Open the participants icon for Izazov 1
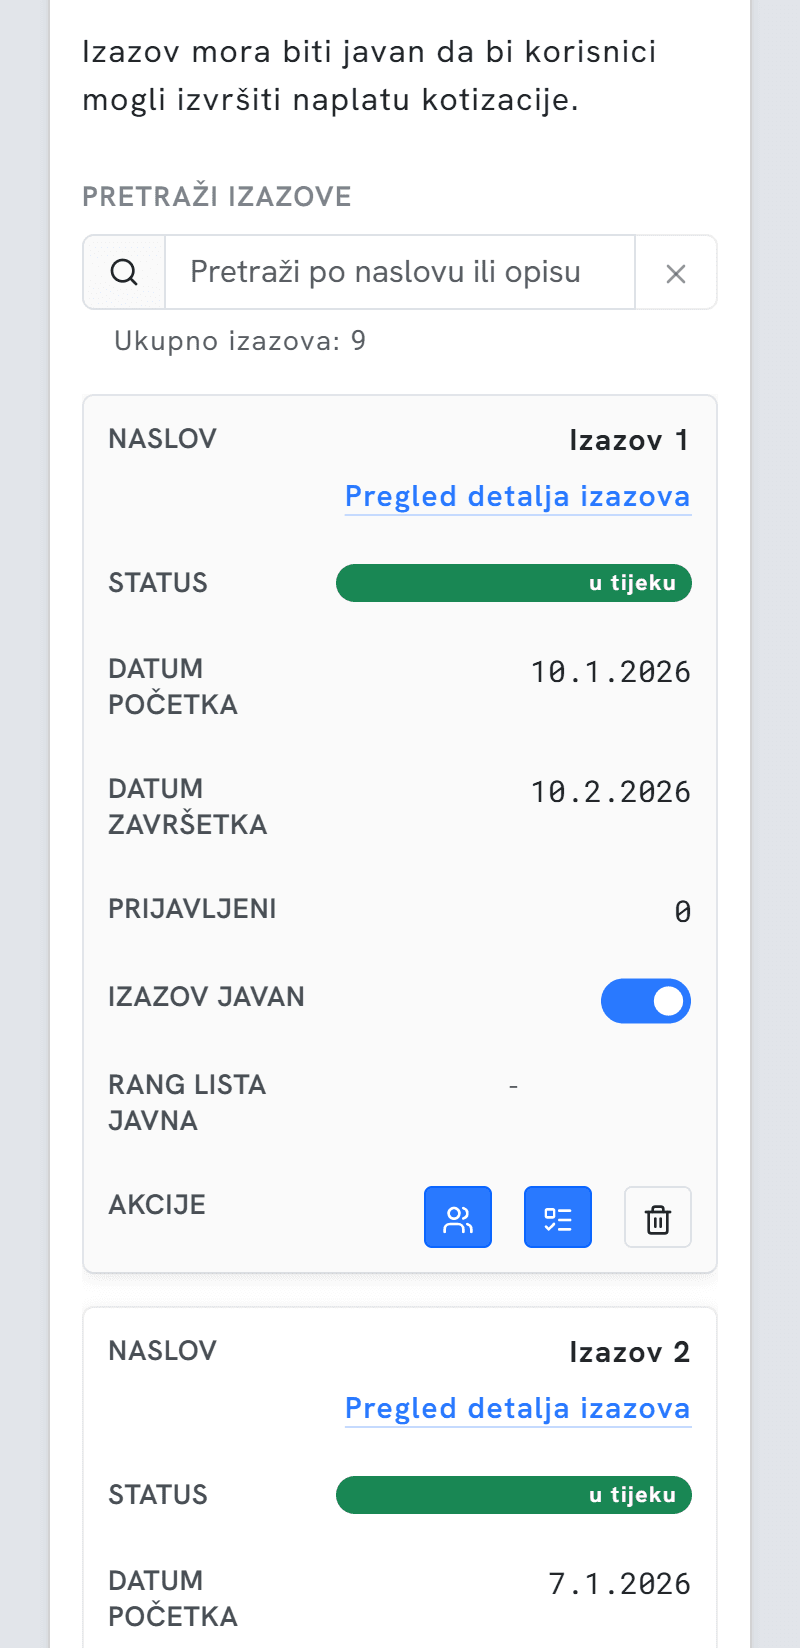The image size is (800, 1648). pos(458,1217)
